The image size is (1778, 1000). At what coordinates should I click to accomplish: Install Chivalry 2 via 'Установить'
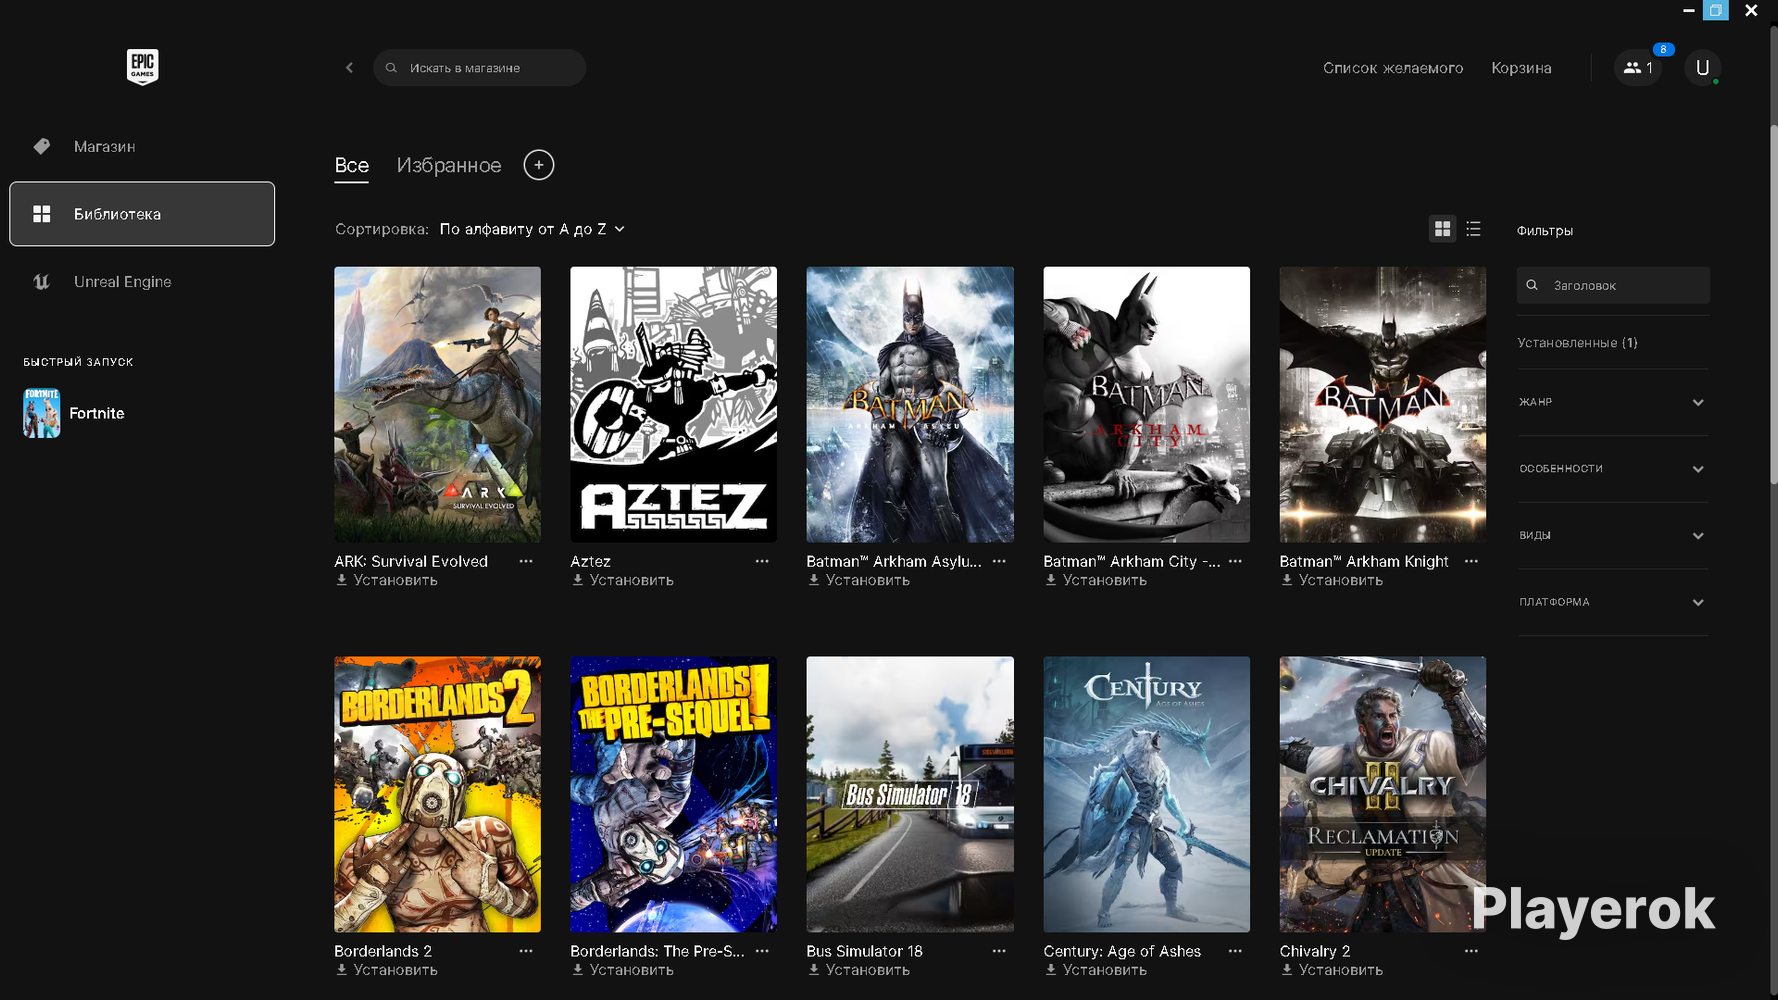(x=1332, y=970)
